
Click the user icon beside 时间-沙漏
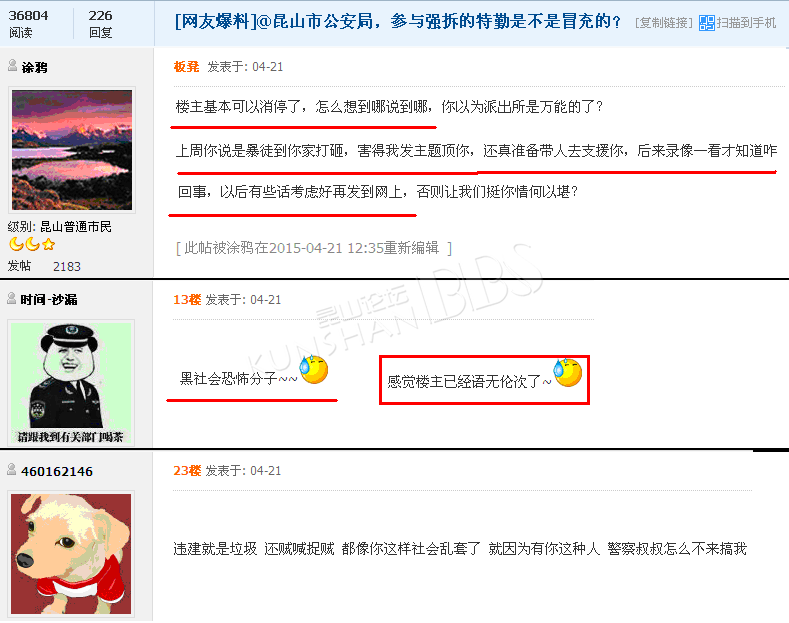coord(12,298)
